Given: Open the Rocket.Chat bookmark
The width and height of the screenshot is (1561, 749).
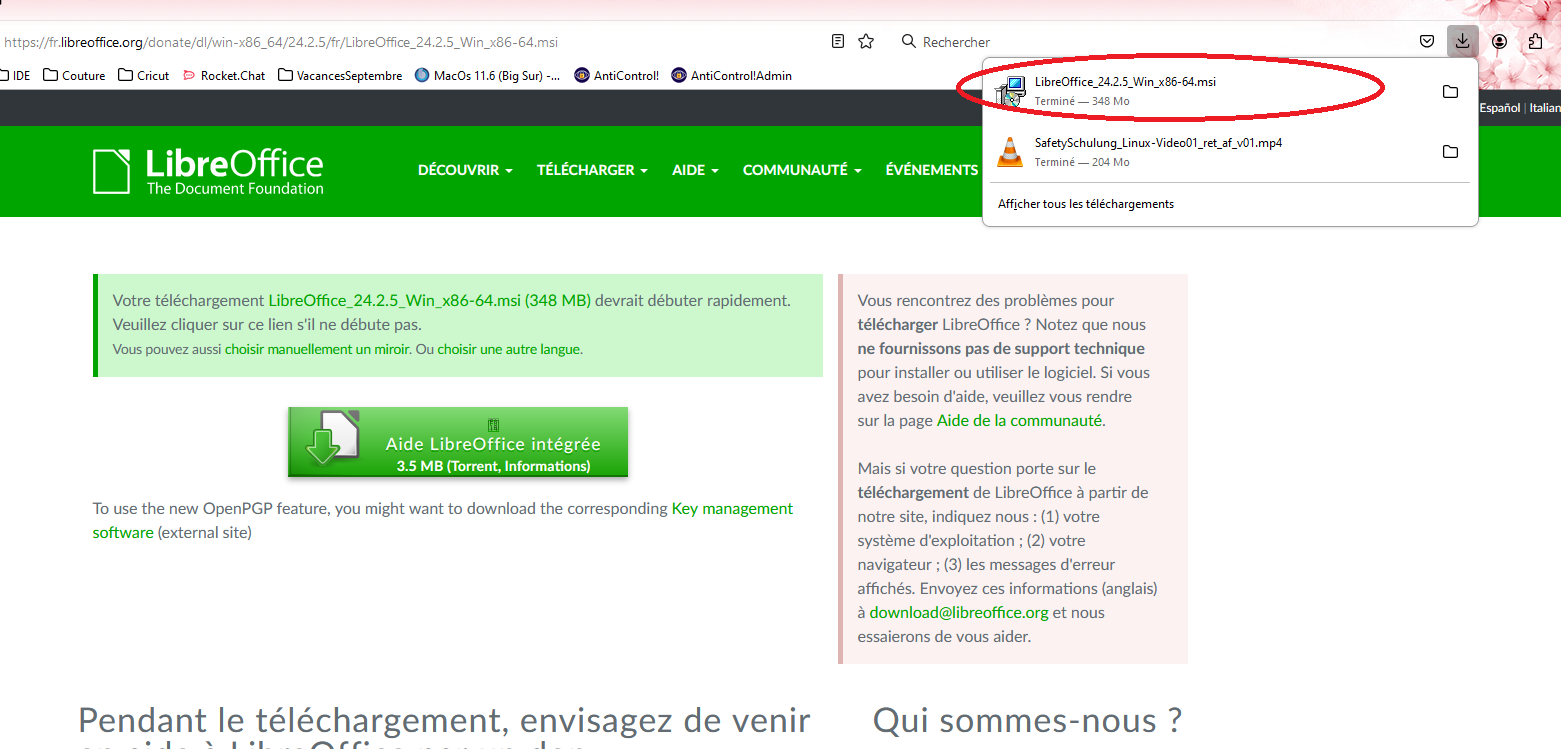Looking at the screenshot, I should (224, 75).
